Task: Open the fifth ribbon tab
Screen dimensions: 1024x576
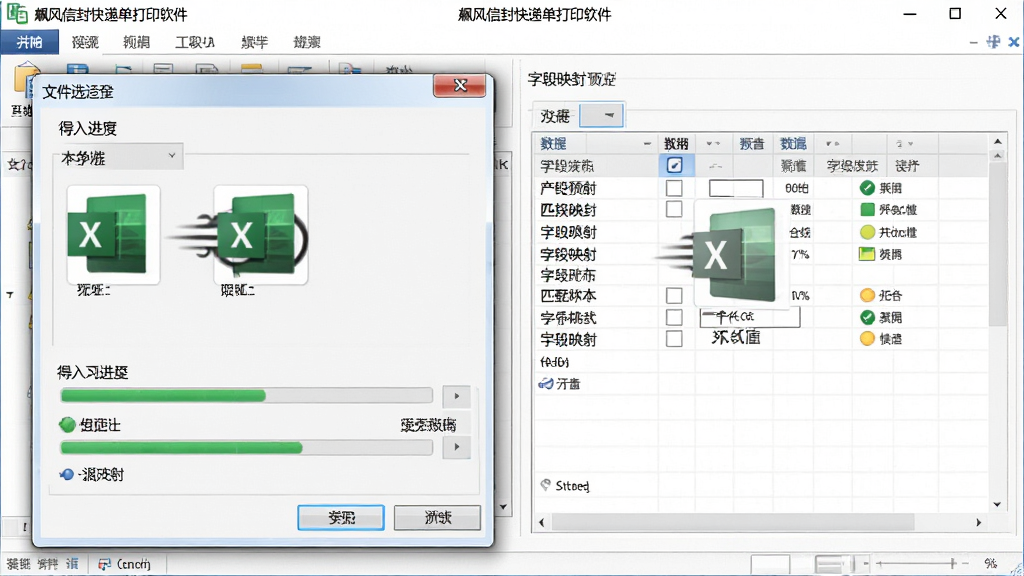Action: click(x=255, y=42)
